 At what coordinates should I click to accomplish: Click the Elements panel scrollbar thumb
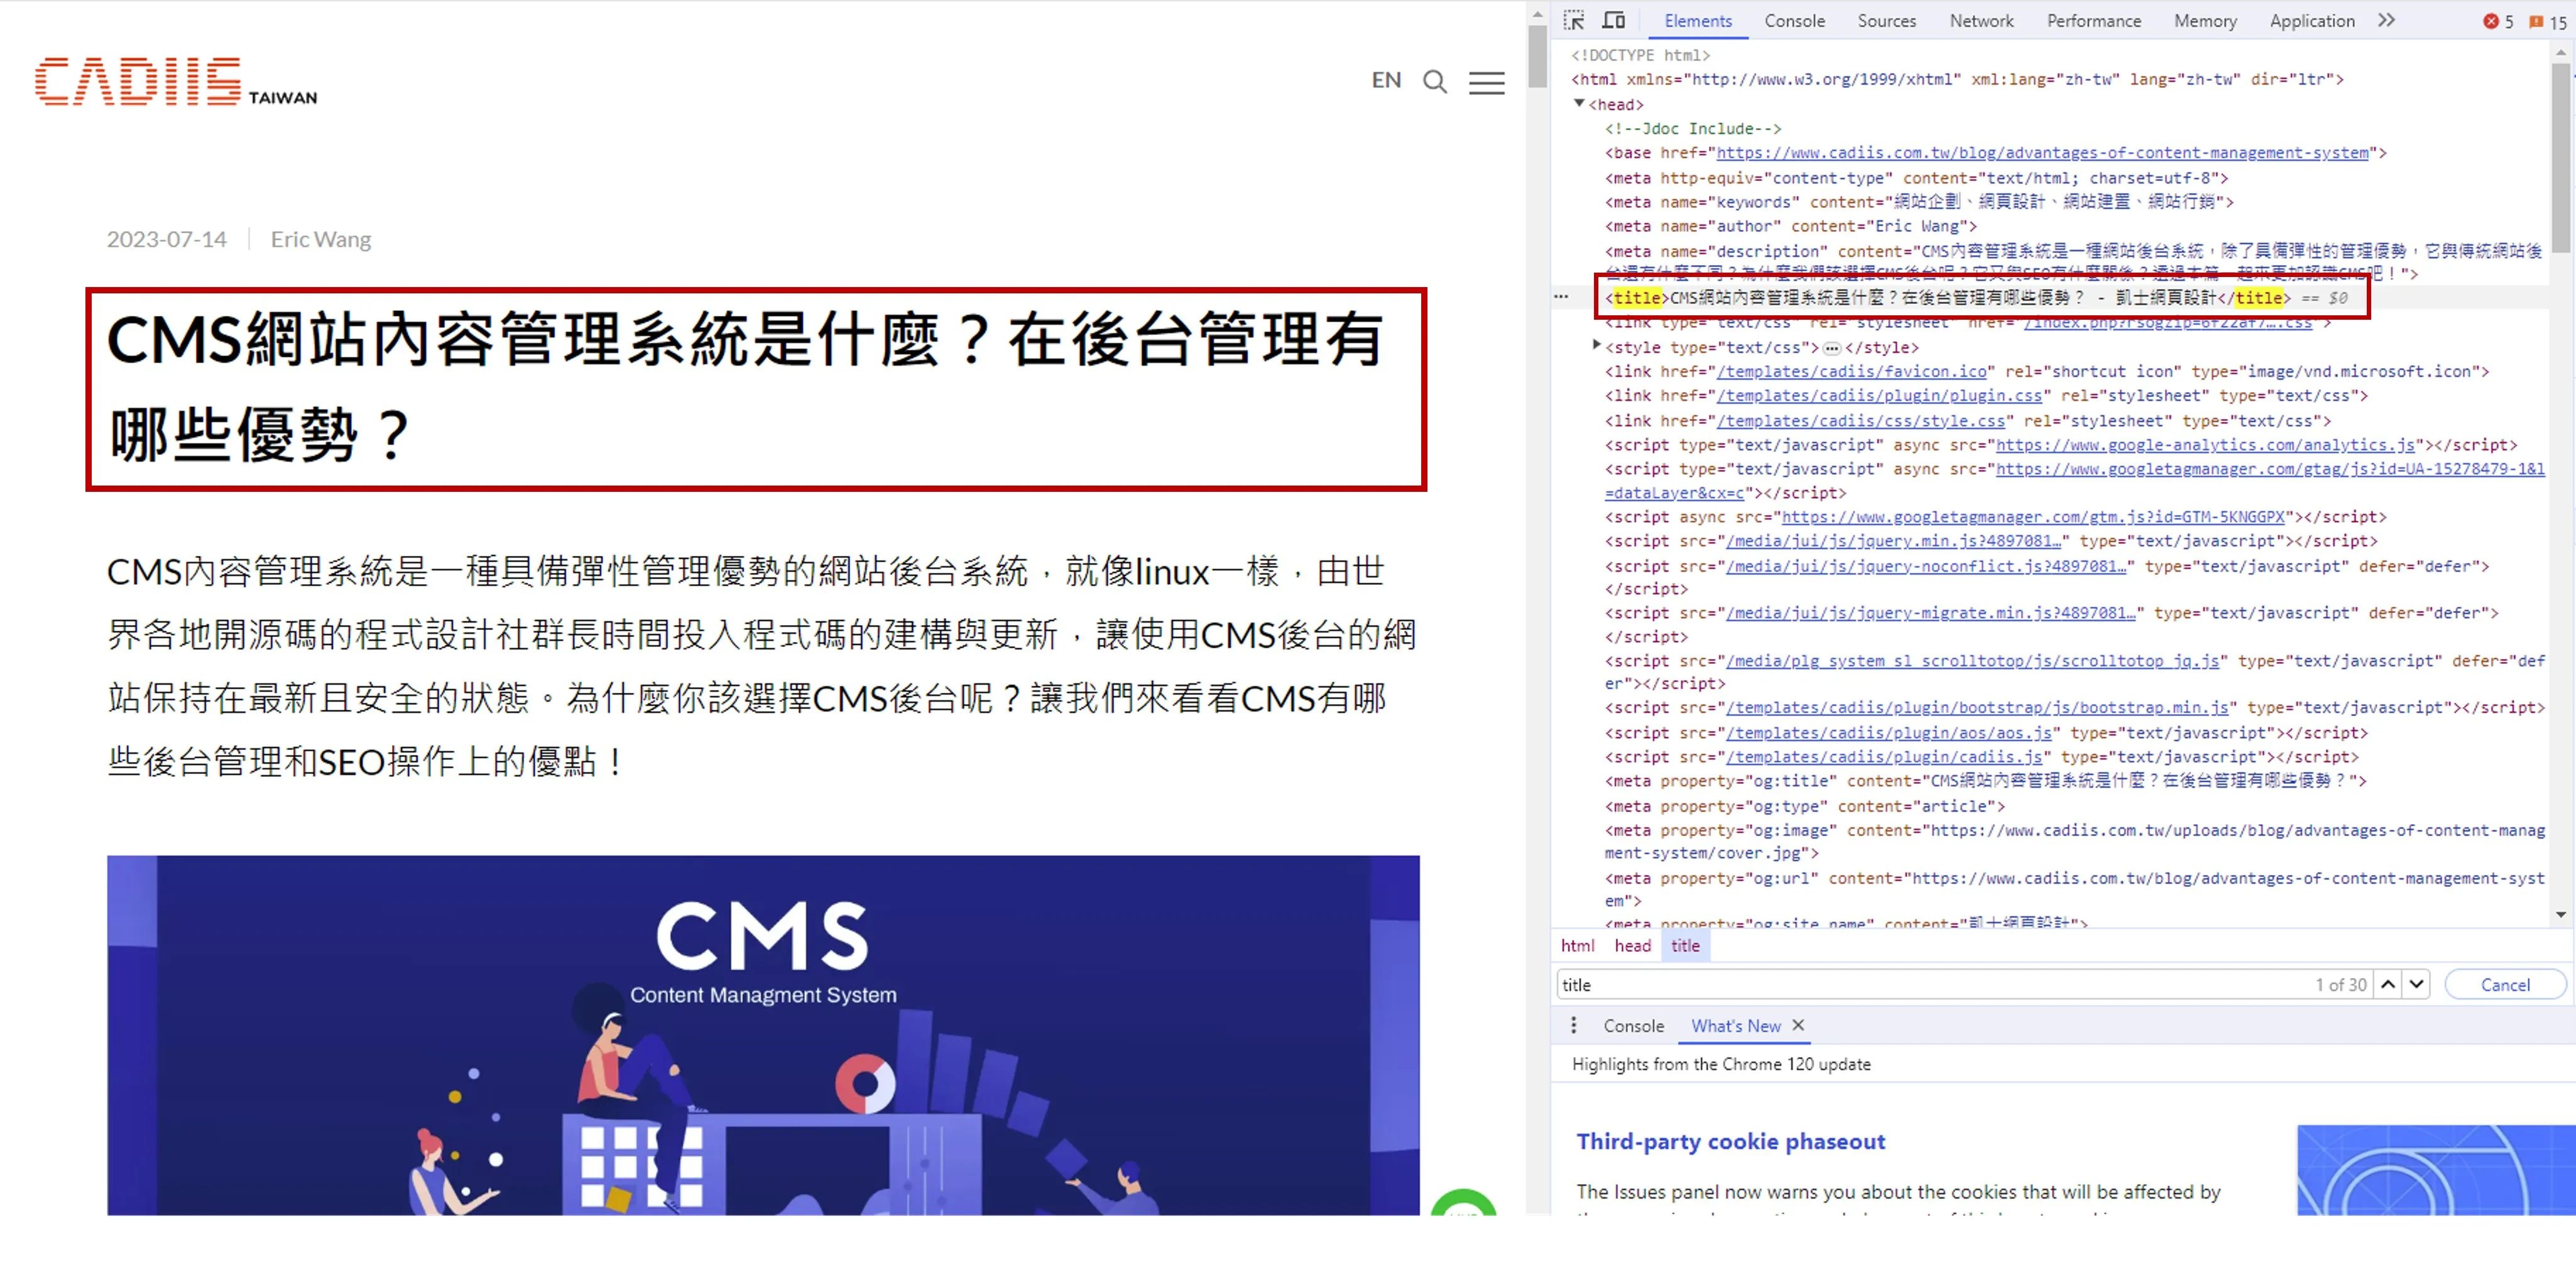point(2561,158)
